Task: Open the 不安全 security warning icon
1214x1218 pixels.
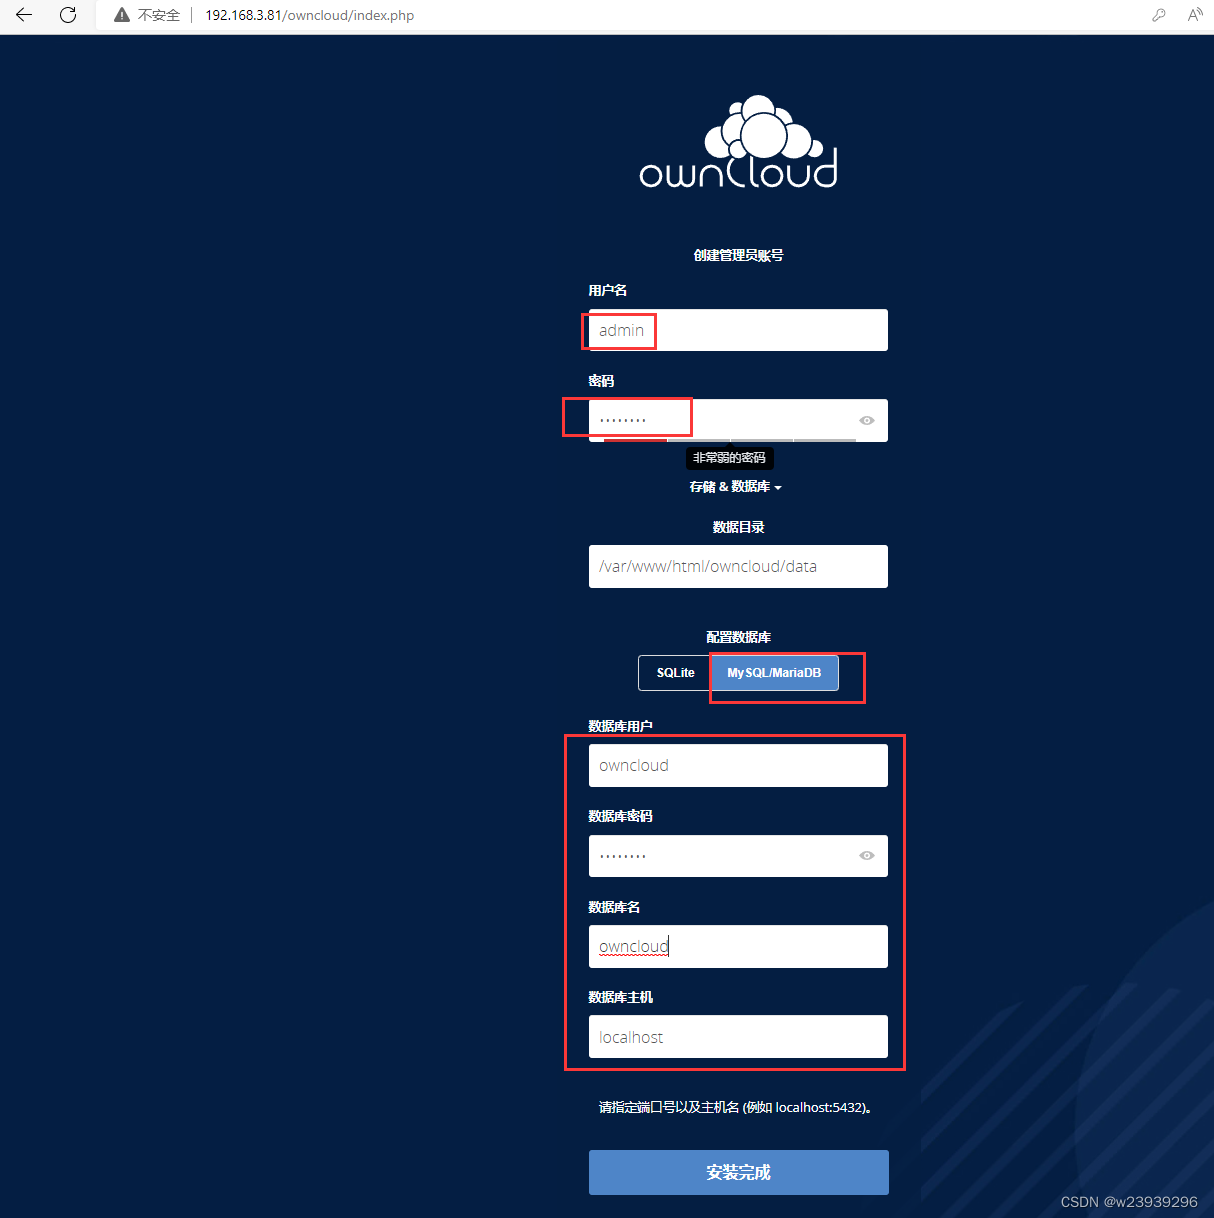Action: [120, 15]
